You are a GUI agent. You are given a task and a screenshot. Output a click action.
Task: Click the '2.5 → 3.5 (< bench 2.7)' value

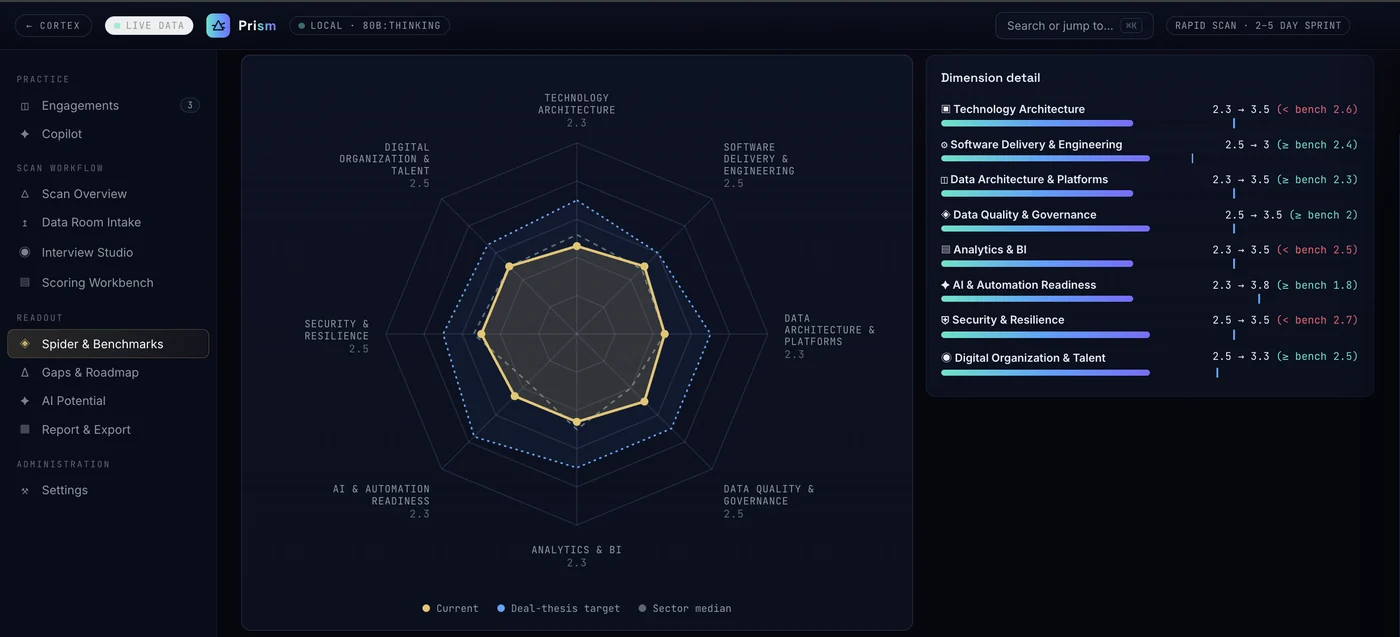click(1285, 320)
